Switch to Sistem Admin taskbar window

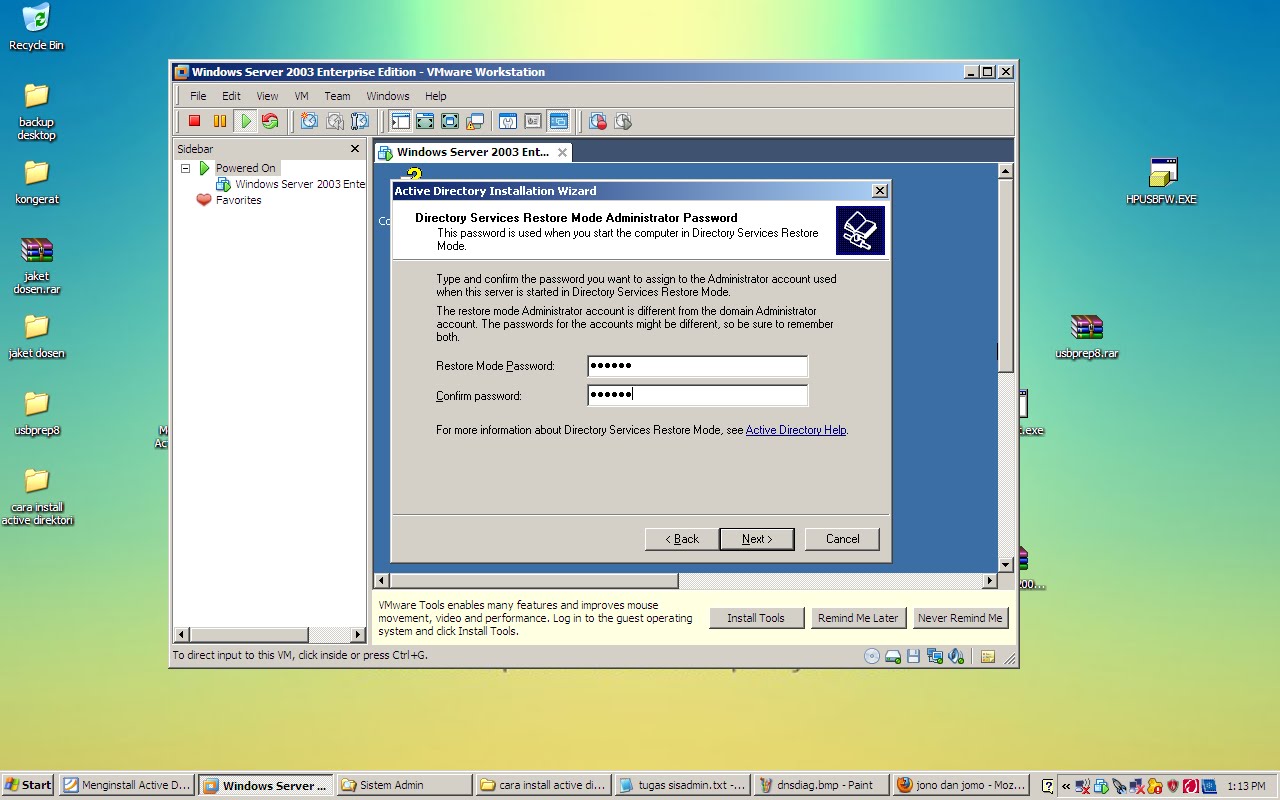coord(404,785)
